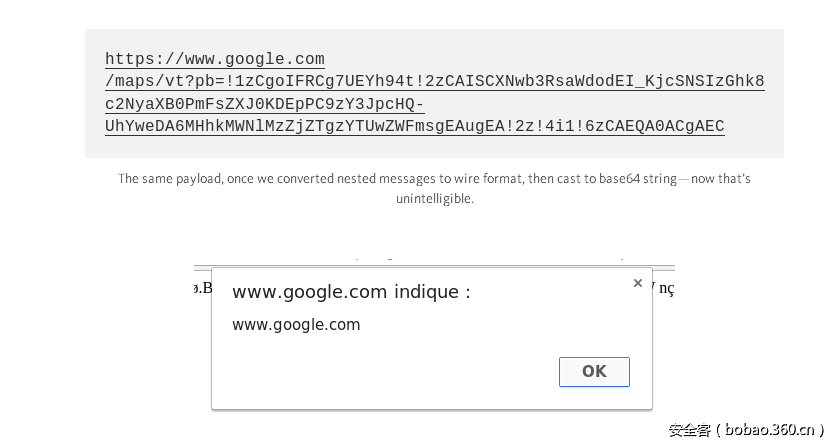This screenshot has width=839, height=448.
Task: Close the alert dialog with the X icon
Action: (x=638, y=283)
